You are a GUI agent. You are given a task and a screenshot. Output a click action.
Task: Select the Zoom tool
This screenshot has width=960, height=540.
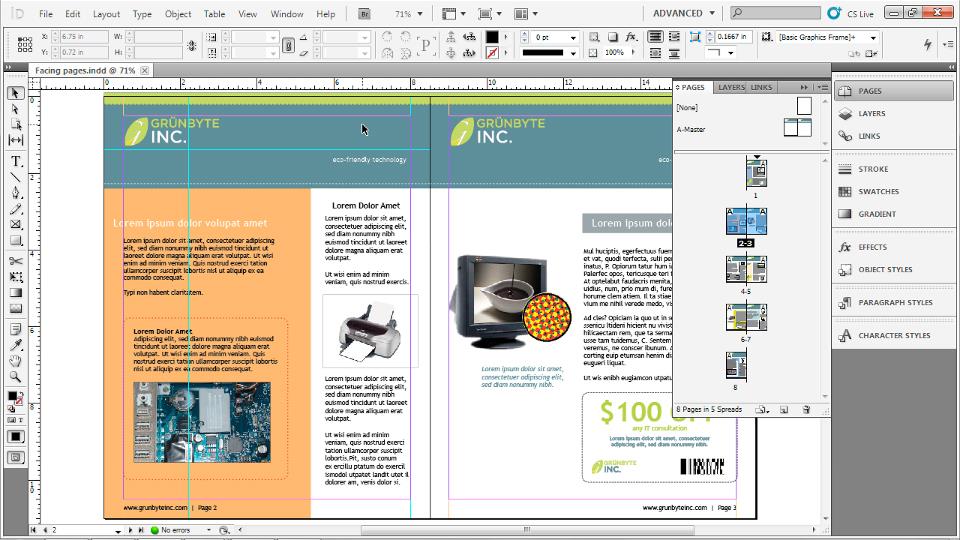pyautogui.click(x=15, y=377)
